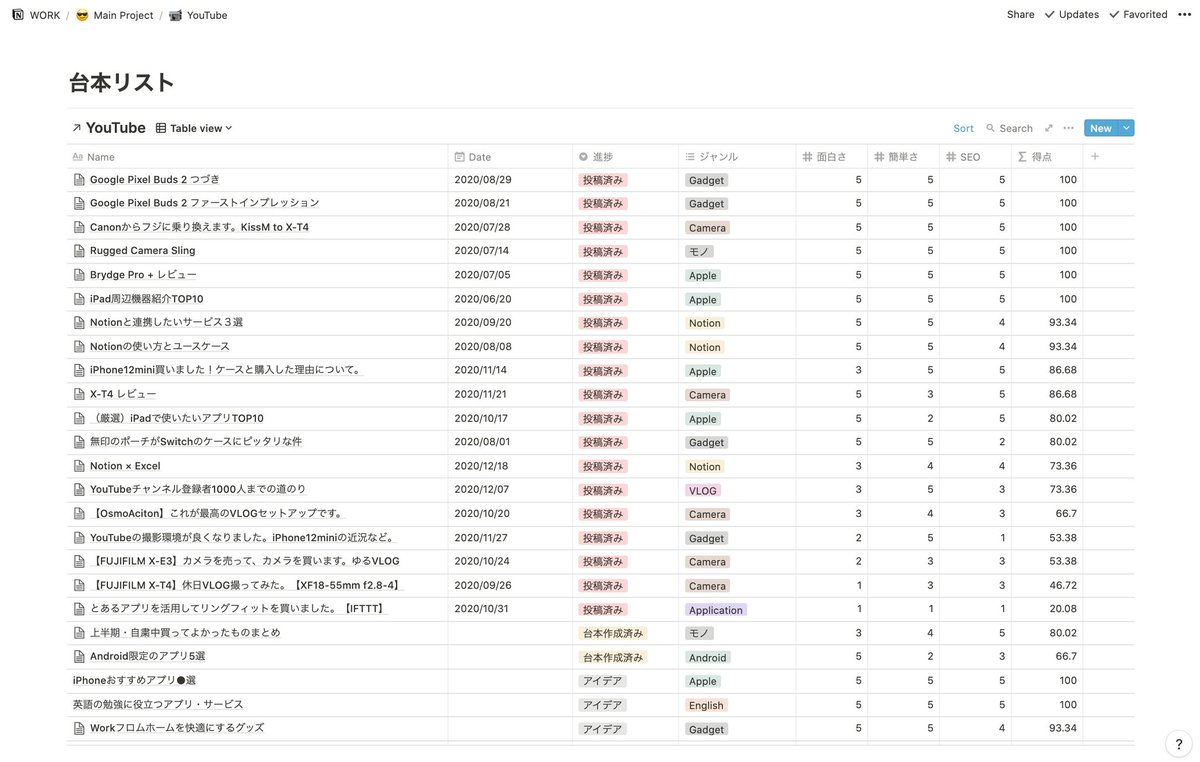Click 台本作成済み tag in Android限定 row
The width and height of the screenshot is (1200, 762).
tap(613, 657)
